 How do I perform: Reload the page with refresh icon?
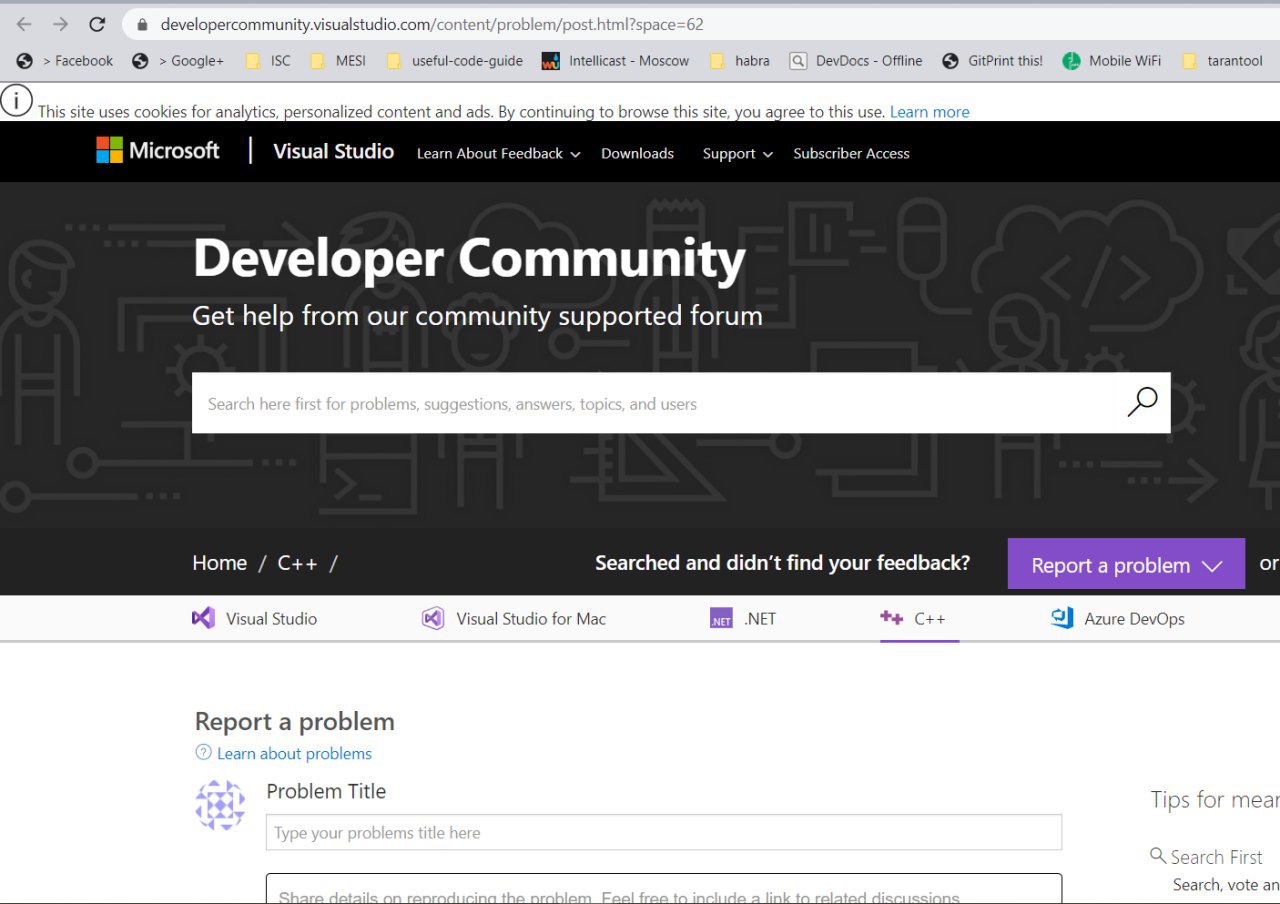point(97,24)
